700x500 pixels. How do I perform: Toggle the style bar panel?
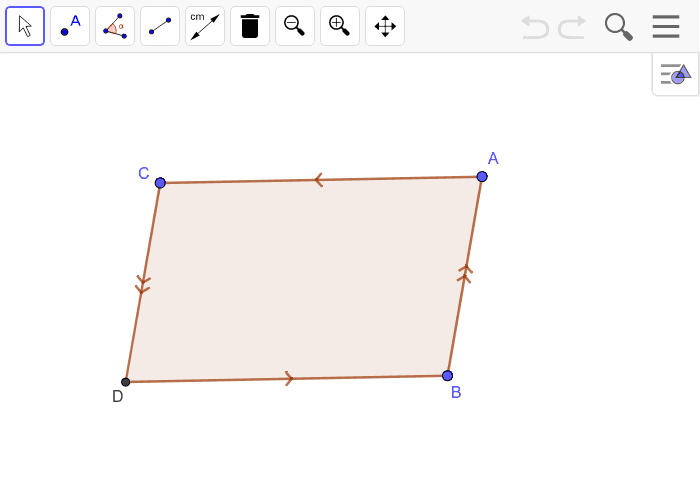[675, 74]
